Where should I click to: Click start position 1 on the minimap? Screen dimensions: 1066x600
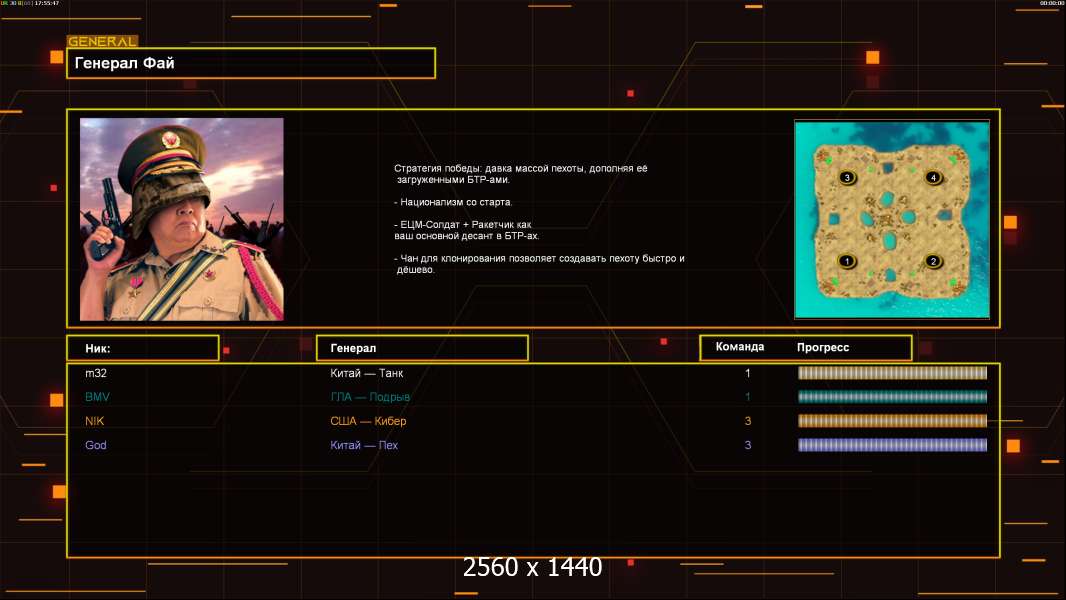point(846,261)
